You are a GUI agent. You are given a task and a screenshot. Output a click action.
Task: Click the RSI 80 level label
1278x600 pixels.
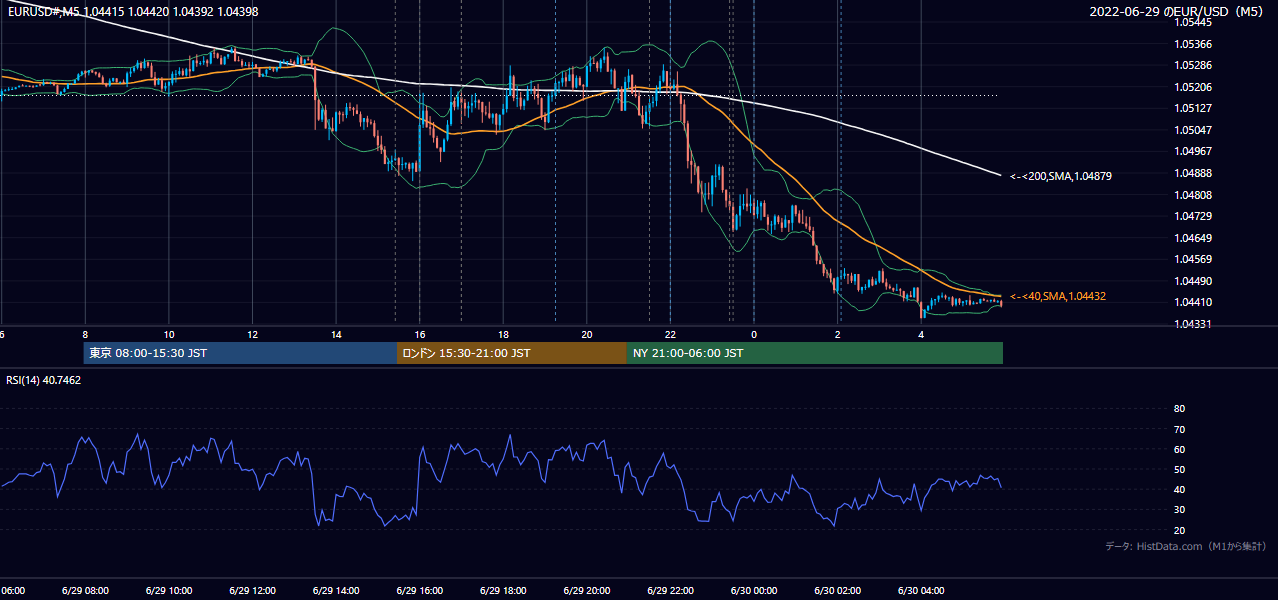(x=1179, y=409)
